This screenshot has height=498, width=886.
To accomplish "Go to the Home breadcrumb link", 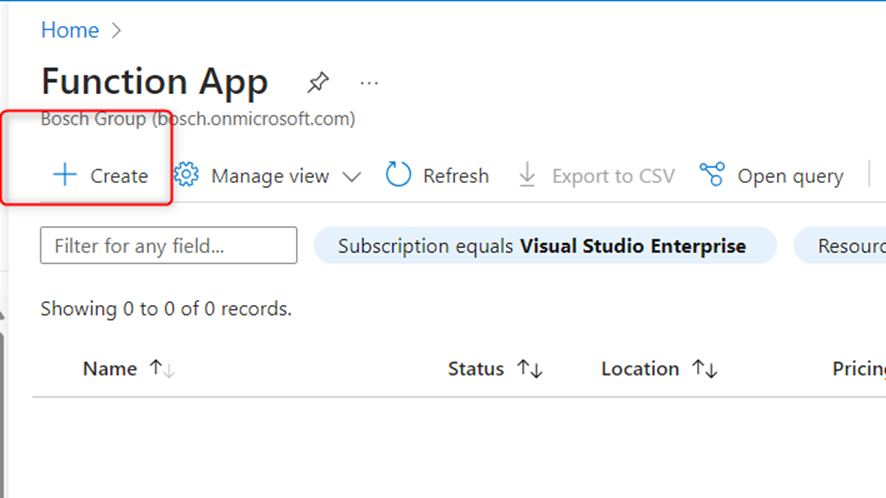I will pos(70,30).
